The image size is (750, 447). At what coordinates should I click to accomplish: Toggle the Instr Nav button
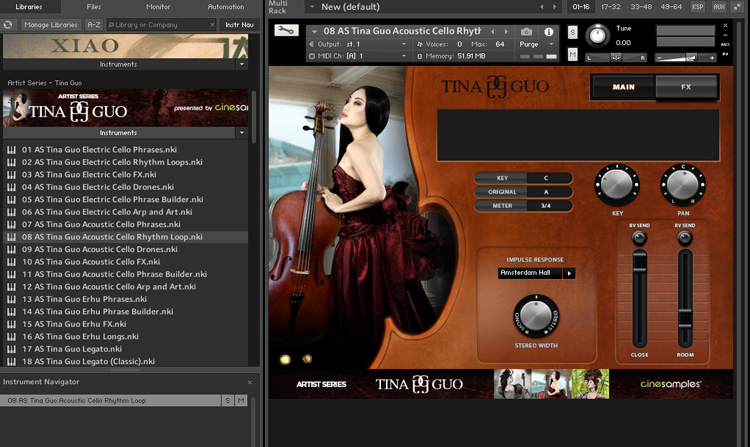click(x=240, y=24)
